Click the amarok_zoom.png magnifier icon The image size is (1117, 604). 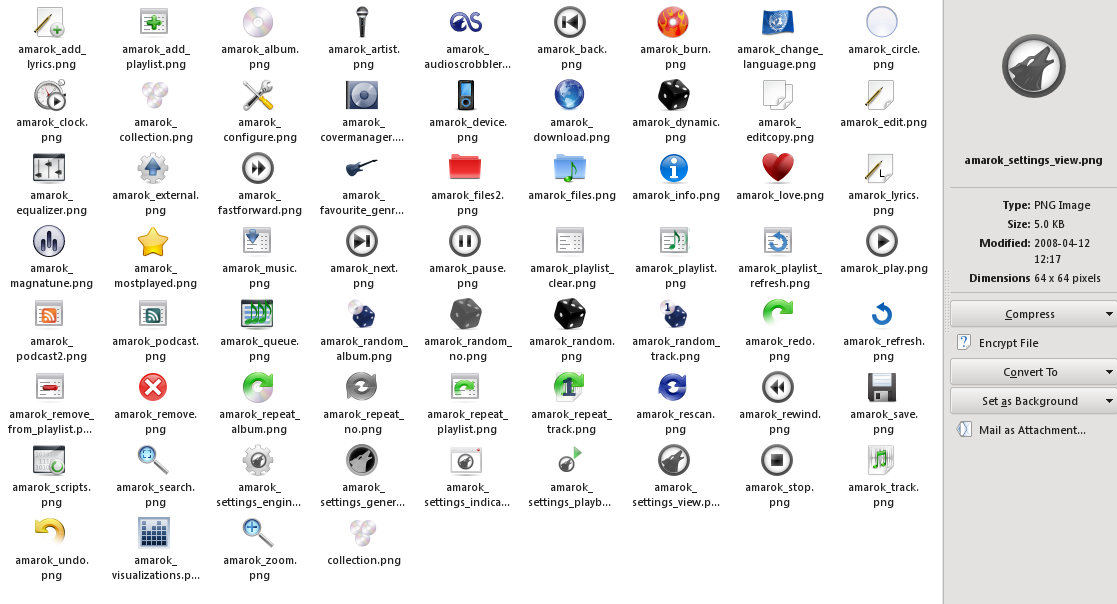pos(258,533)
